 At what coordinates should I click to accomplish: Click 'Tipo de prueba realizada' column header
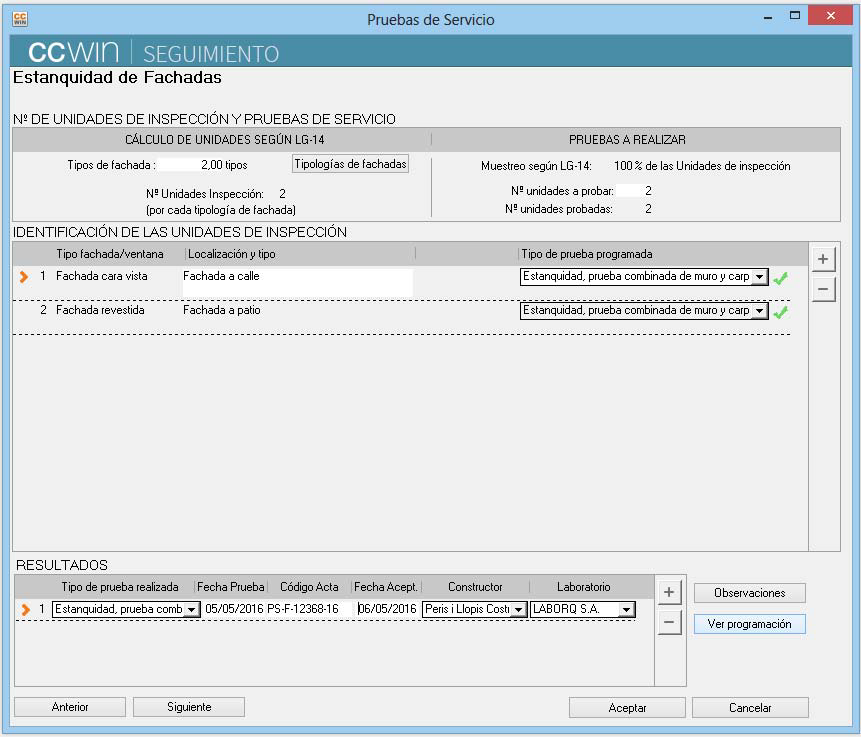click(120, 587)
